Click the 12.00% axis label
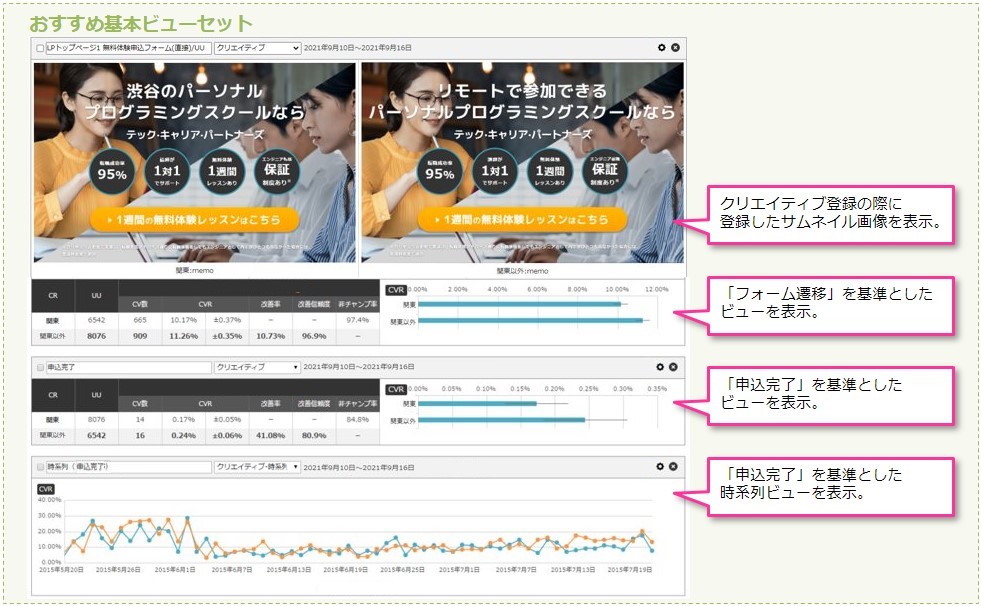The image size is (981, 606). click(656, 290)
